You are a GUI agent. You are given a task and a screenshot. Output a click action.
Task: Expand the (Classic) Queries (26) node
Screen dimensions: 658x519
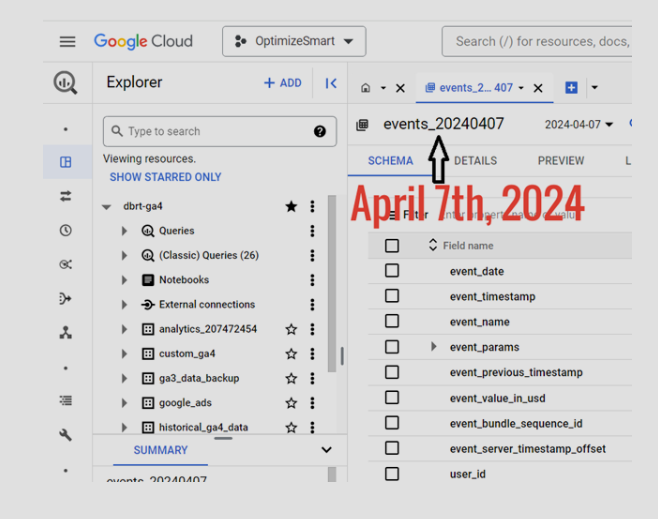click(x=124, y=255)
